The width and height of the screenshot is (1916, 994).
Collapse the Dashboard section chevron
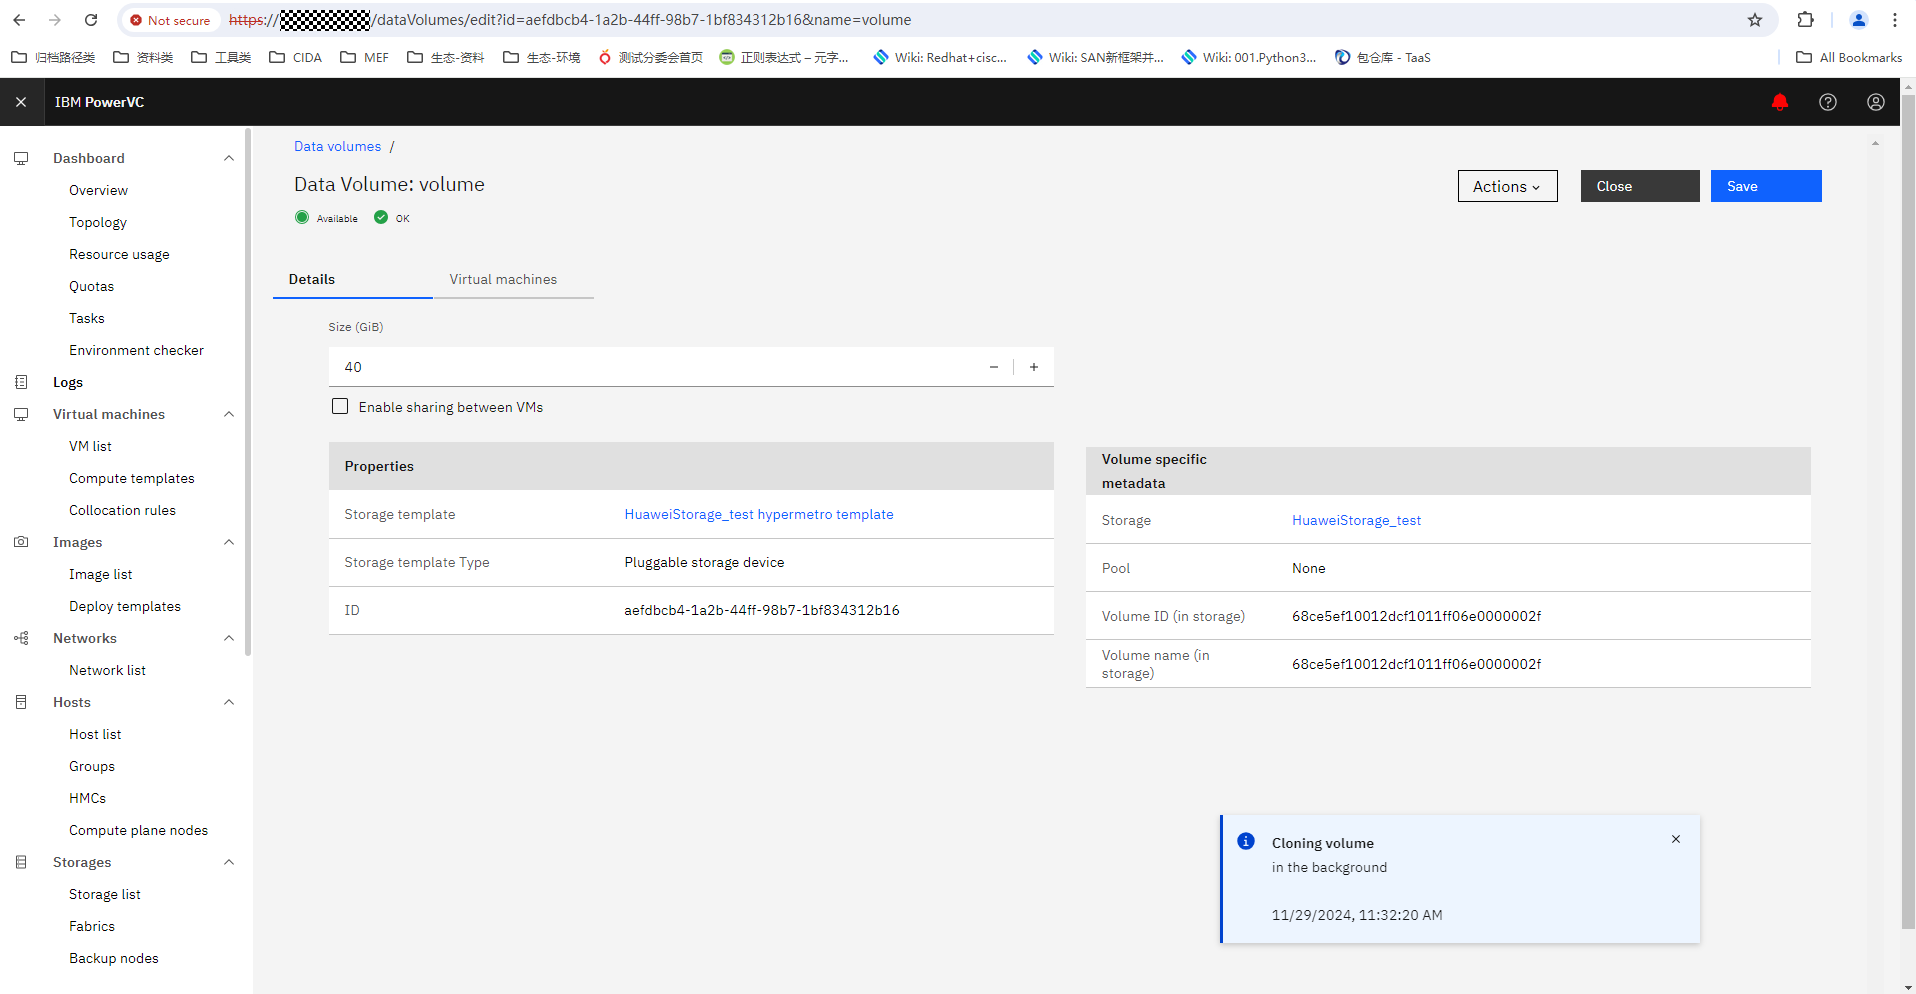tap(229, 158)
